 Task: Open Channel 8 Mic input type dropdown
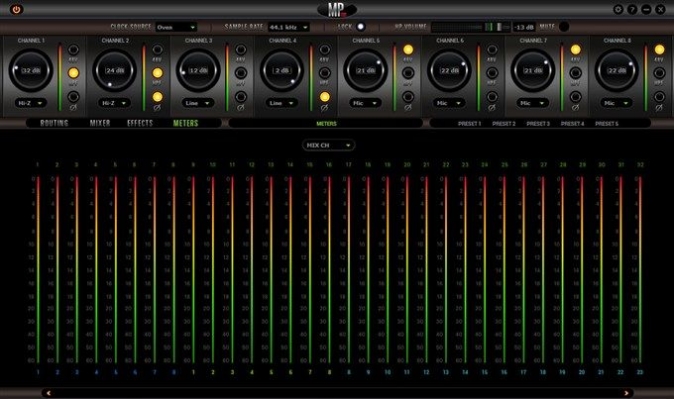tap(616, 103)
